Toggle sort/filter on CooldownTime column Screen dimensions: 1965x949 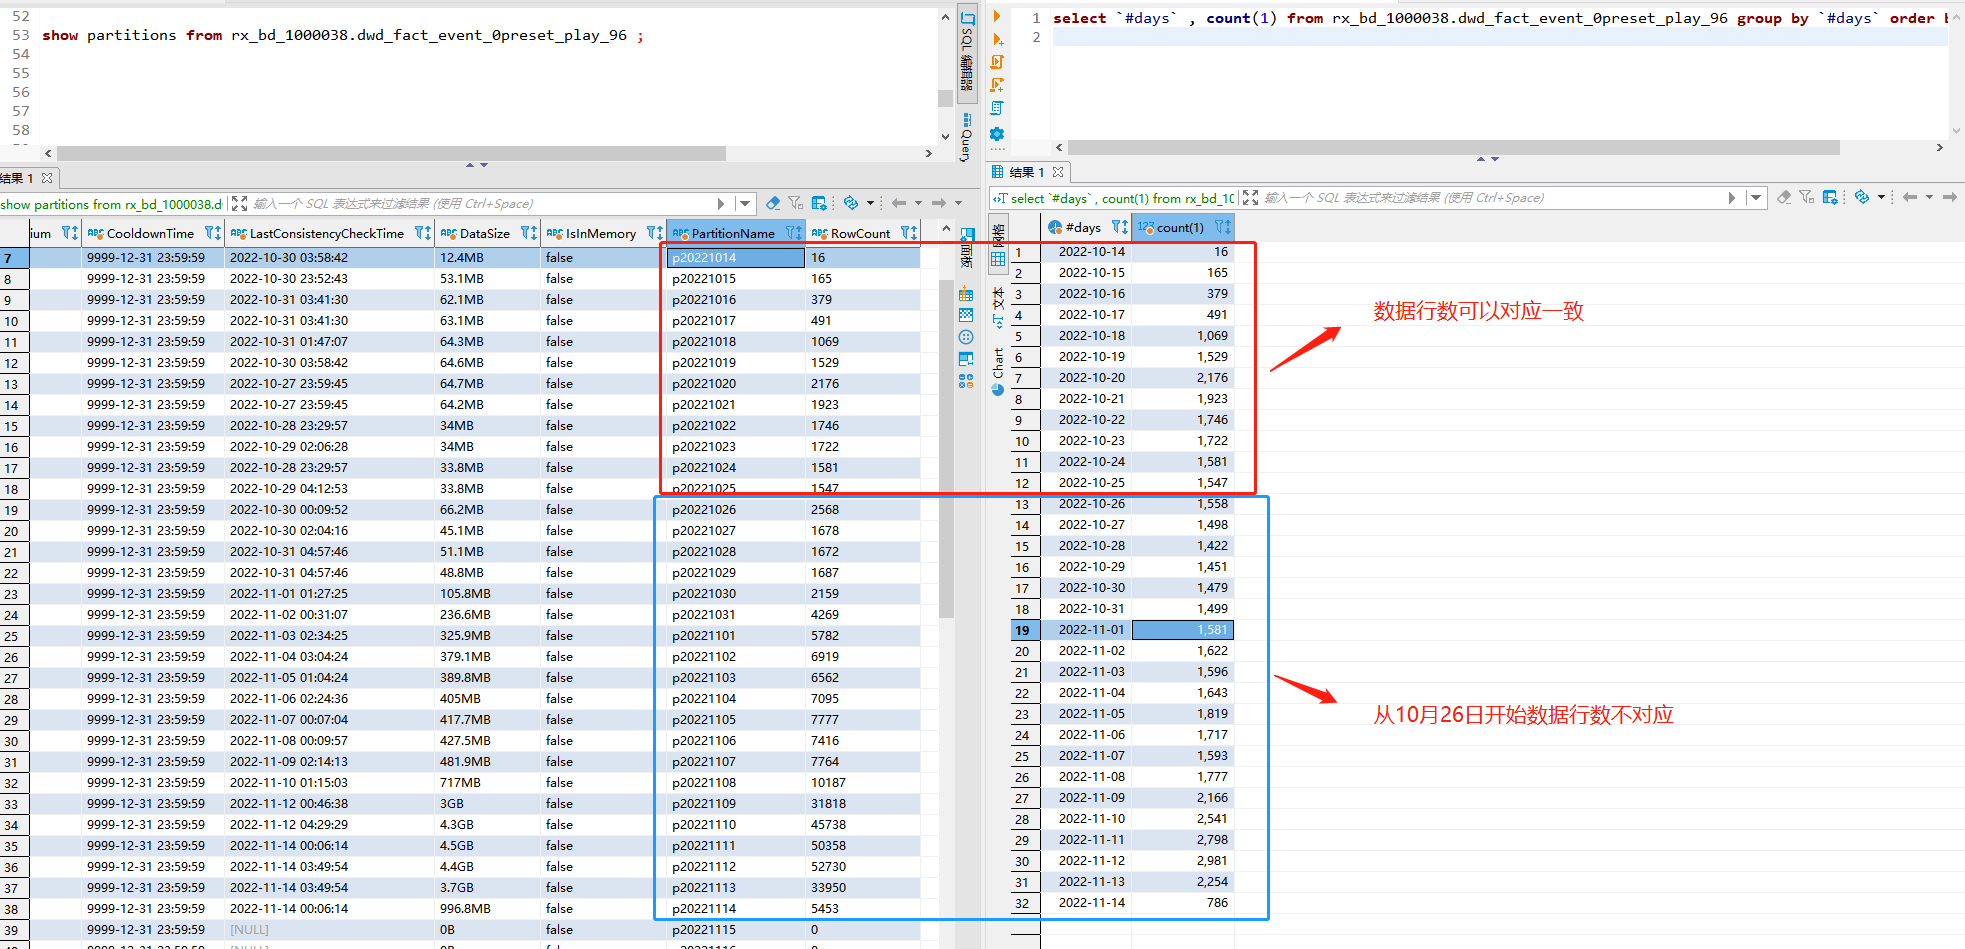tap(213, 233)
